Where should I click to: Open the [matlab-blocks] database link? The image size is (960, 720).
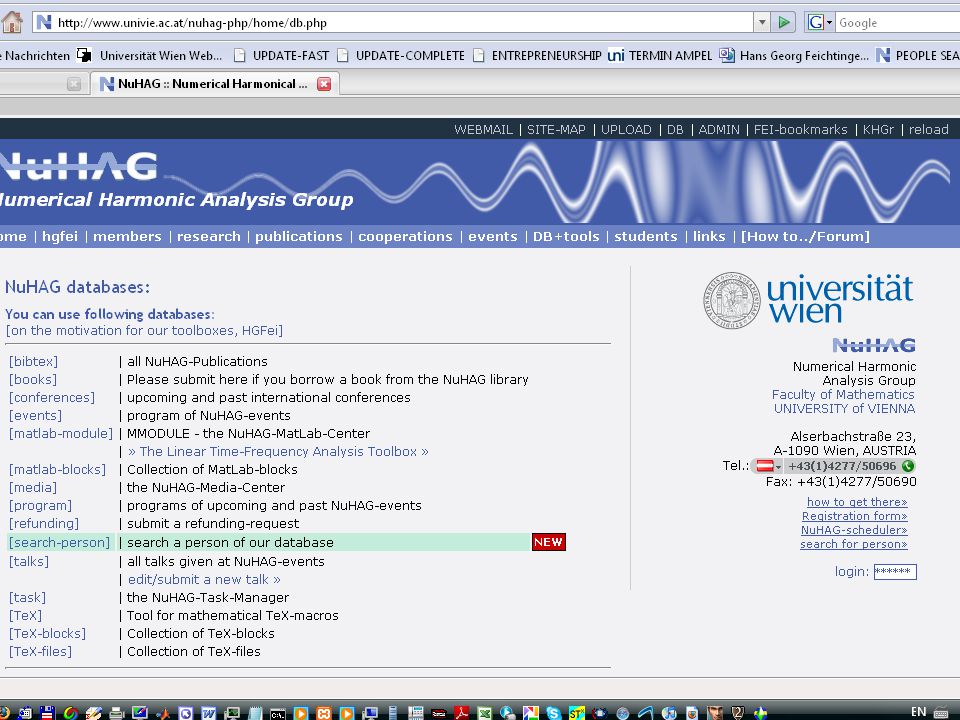pyautogui.click(x=57, y=470)
